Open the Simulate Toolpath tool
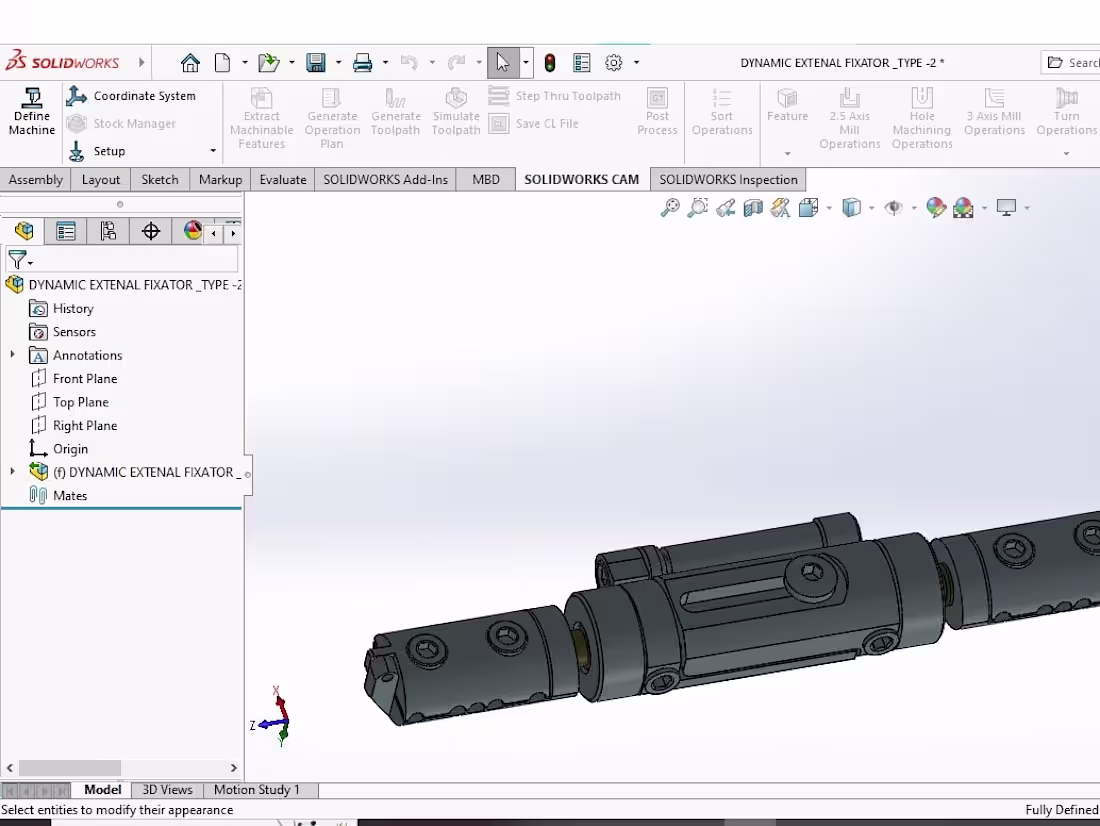1100x826 pixels. click(456, 112)
